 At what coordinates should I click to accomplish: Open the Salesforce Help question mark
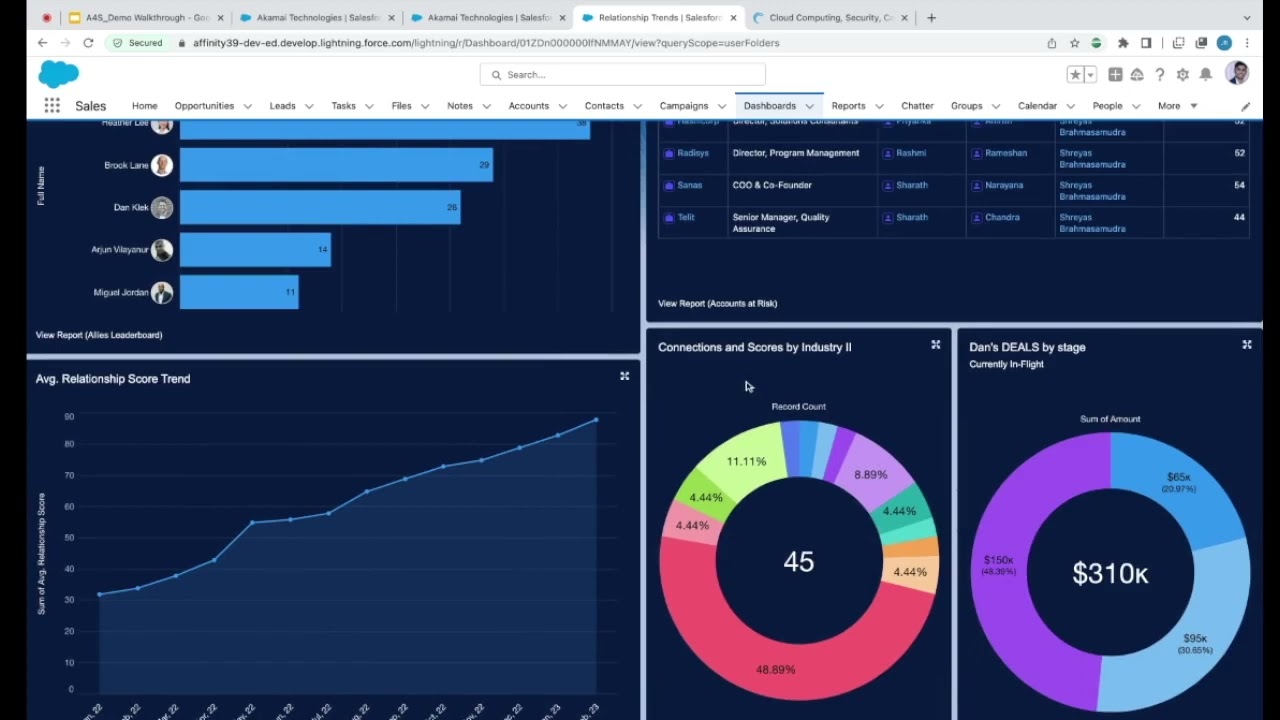1160,75
